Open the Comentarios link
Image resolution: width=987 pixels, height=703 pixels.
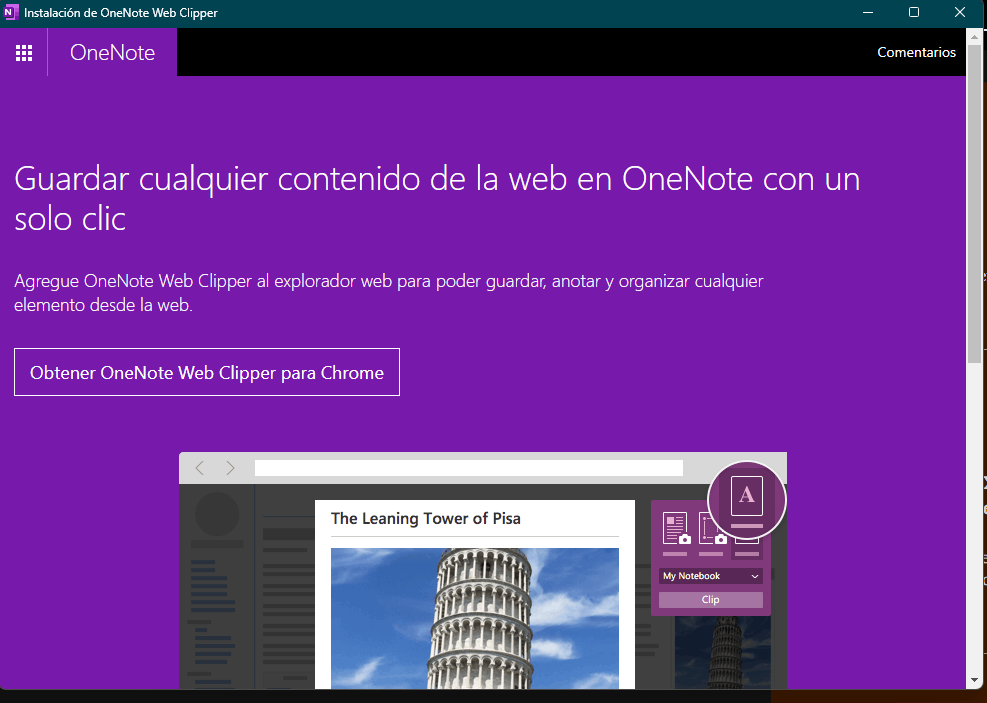click(x=916, y=52)
